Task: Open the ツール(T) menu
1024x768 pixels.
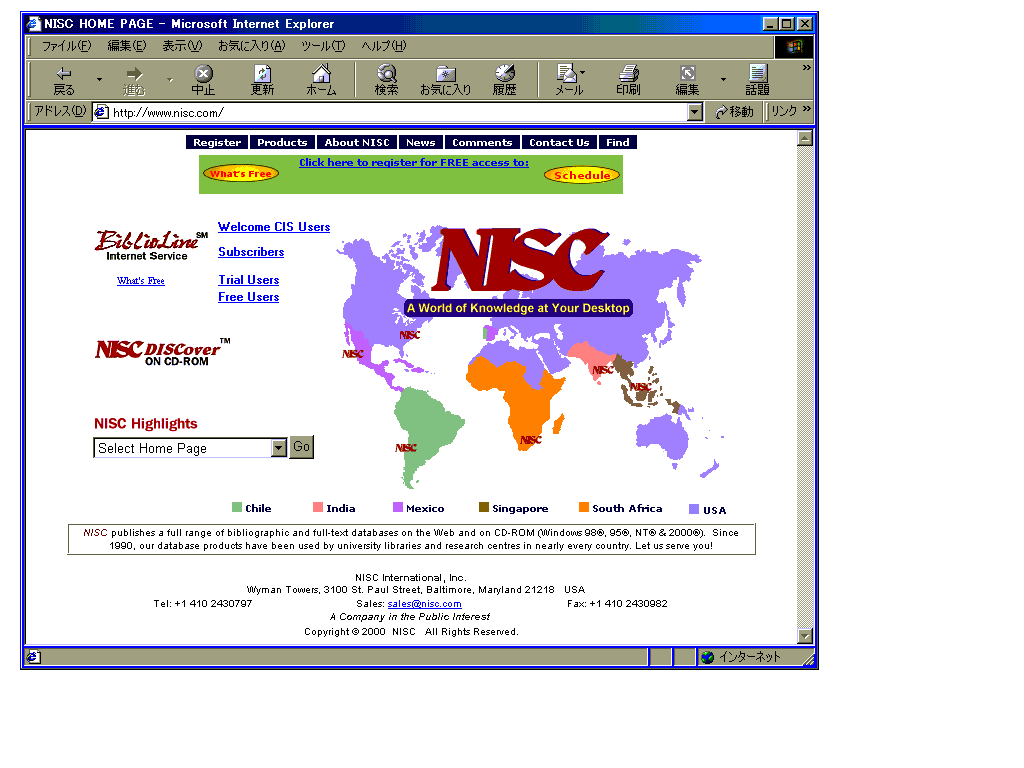Action: click(323, 46)
